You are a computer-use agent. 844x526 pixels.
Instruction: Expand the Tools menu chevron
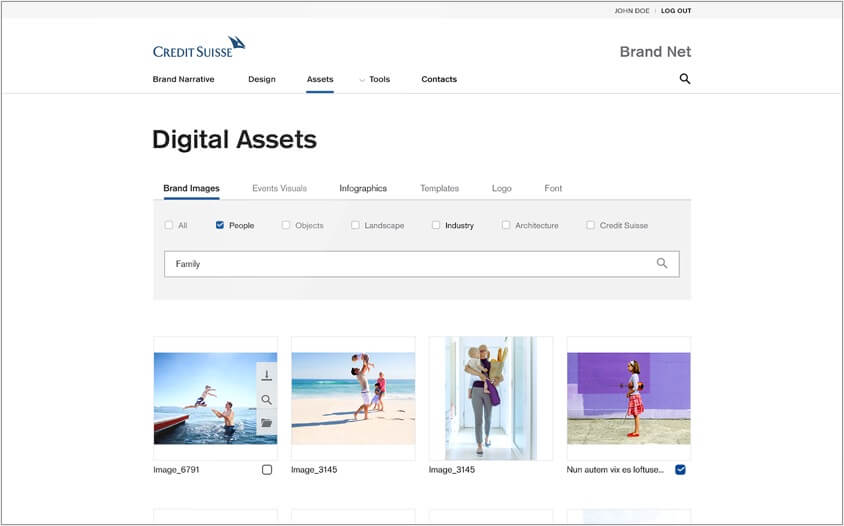point(362,80)
